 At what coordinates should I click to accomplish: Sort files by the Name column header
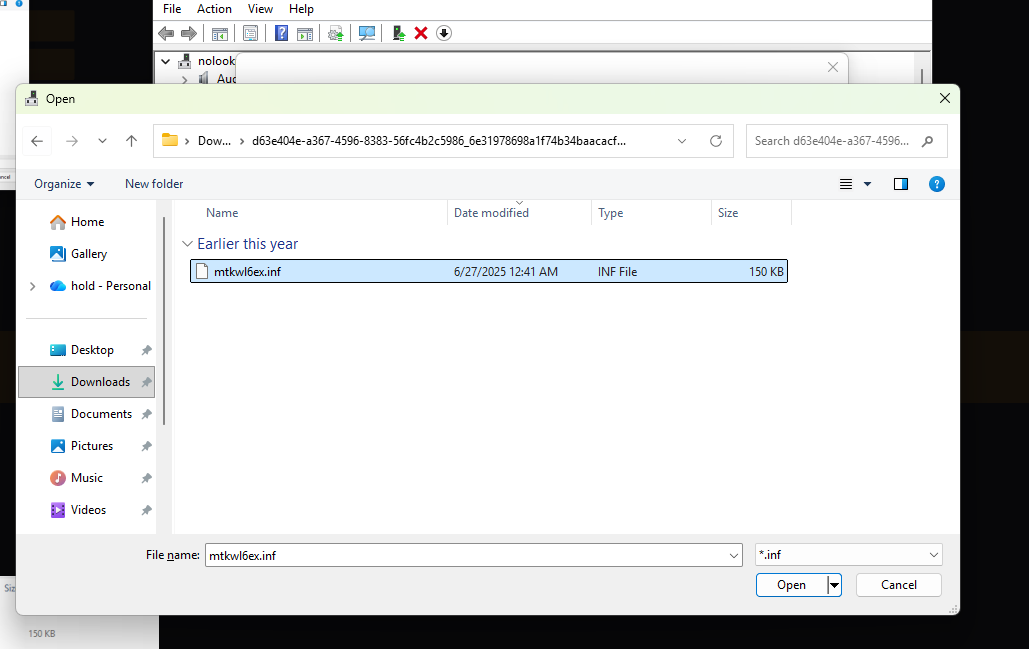(x=222, y=213)
